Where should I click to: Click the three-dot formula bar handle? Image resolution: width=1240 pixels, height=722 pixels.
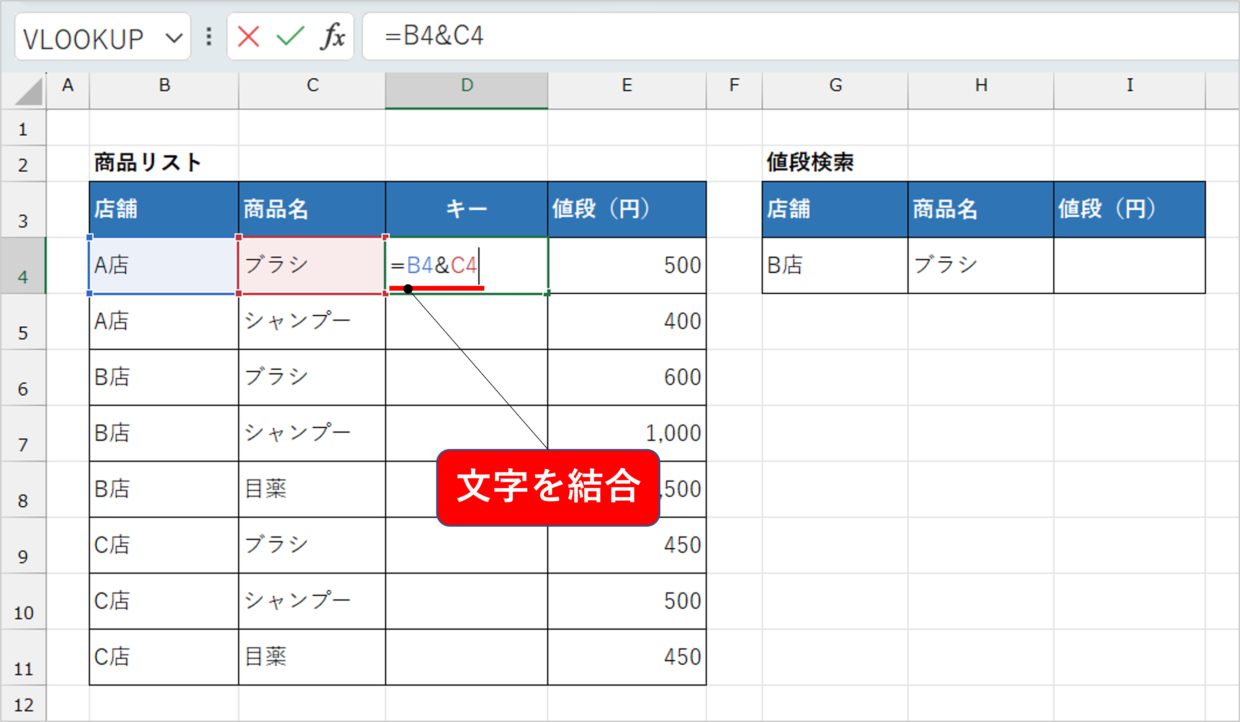pos(208,38)
